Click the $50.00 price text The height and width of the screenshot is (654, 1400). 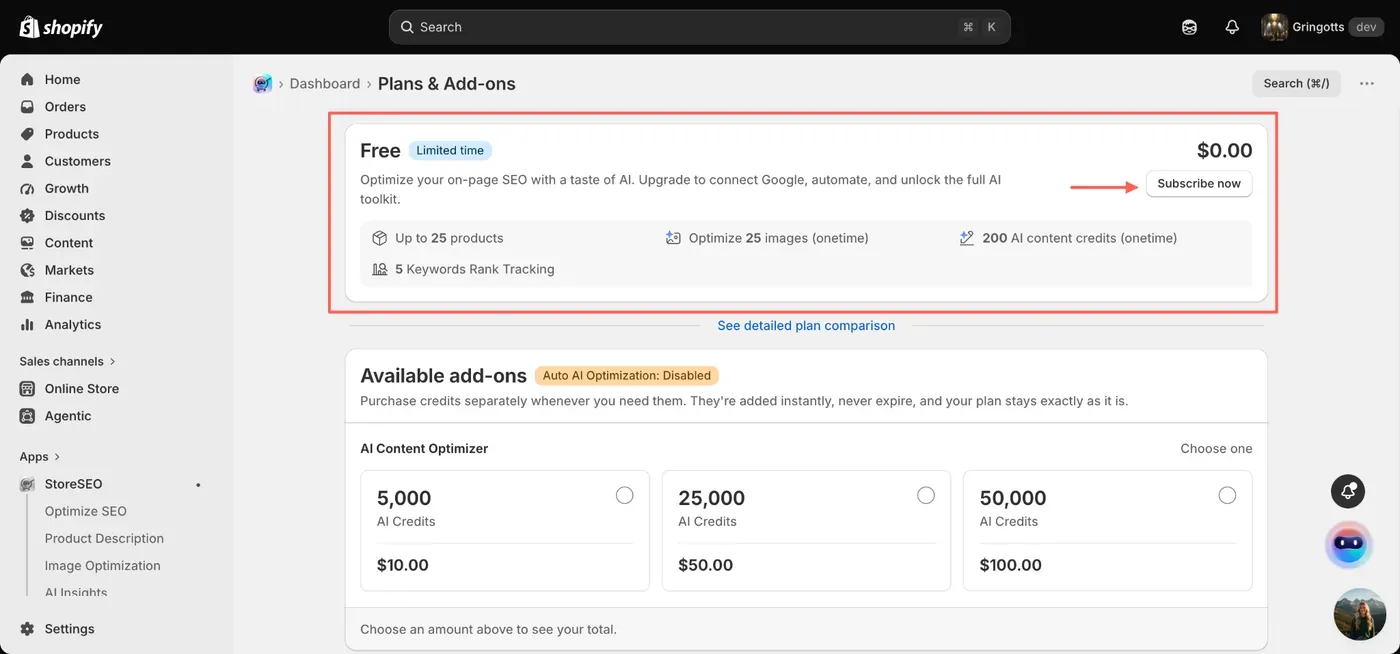705,565
